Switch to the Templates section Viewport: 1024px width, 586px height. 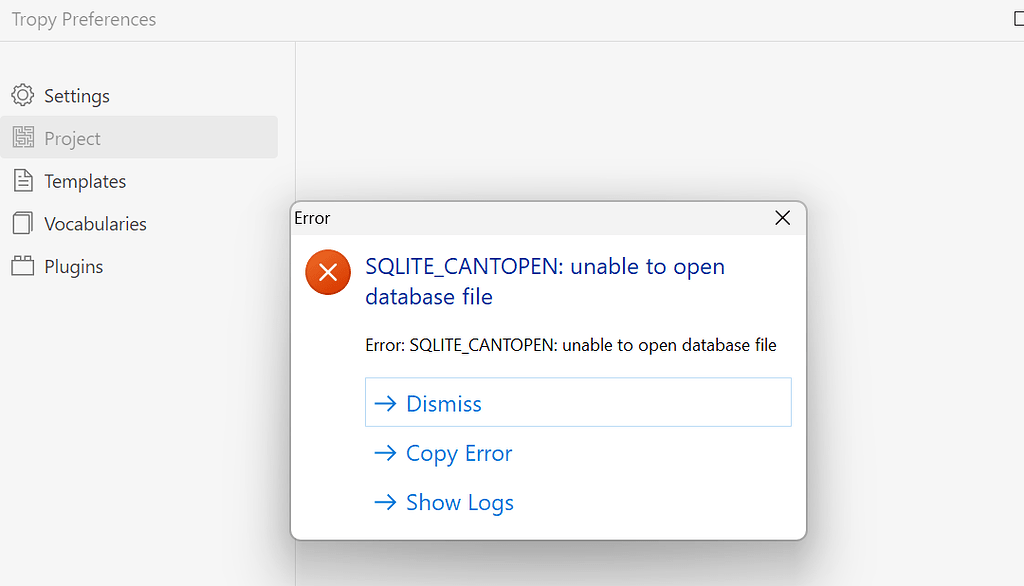pos(85,181)
